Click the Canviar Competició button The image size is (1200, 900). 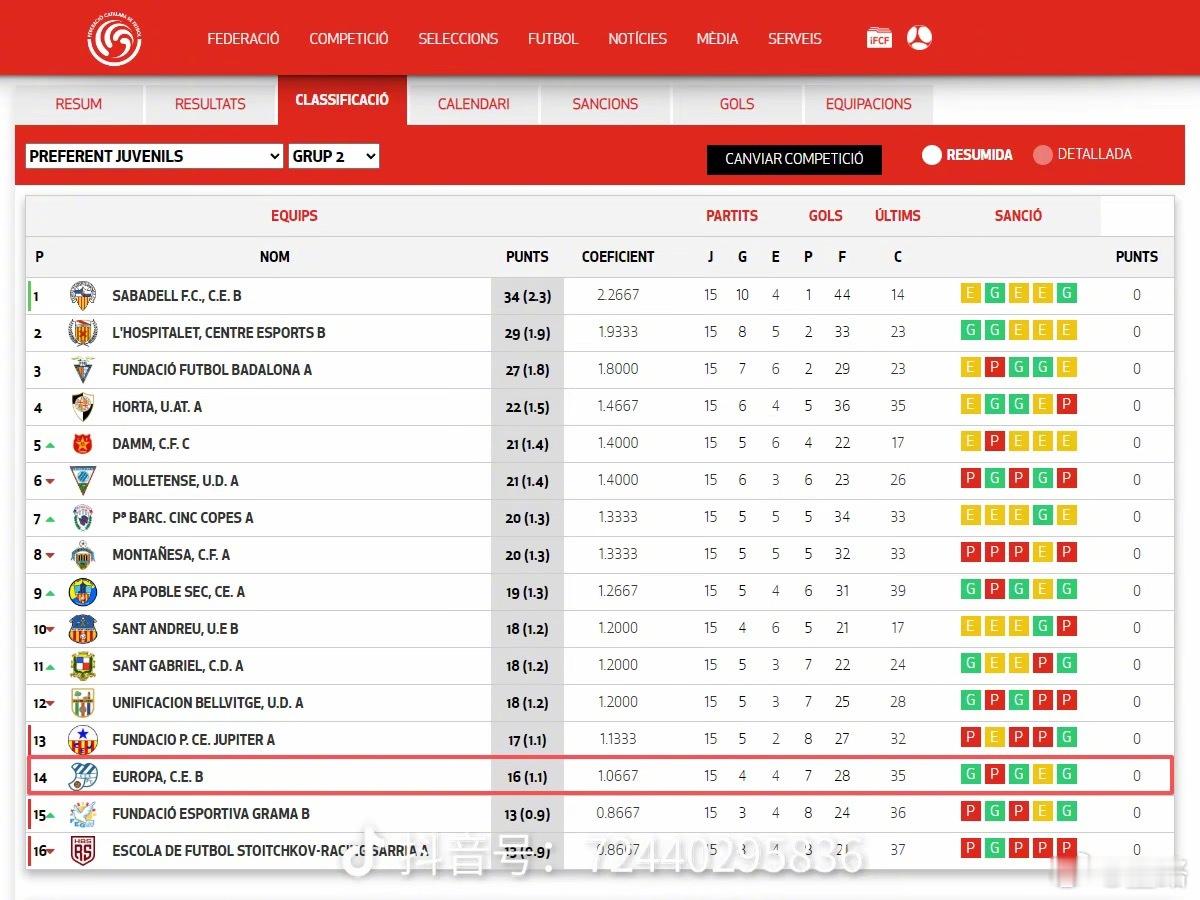coord(794,159)
